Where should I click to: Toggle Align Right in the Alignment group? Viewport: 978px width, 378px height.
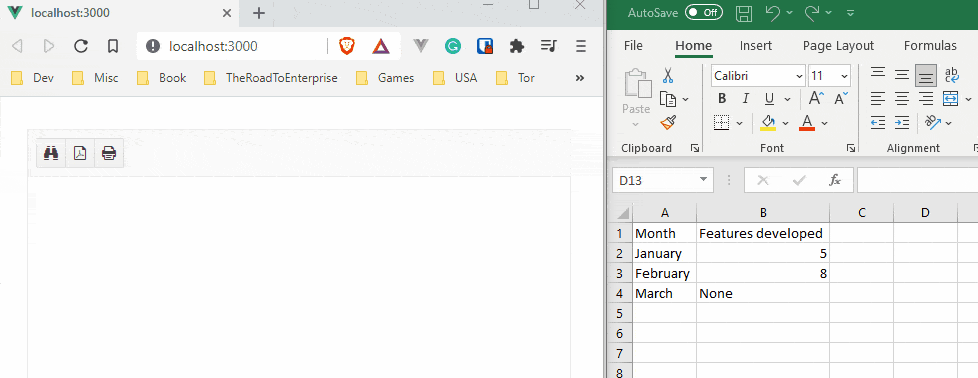click(x=926, y=99)
